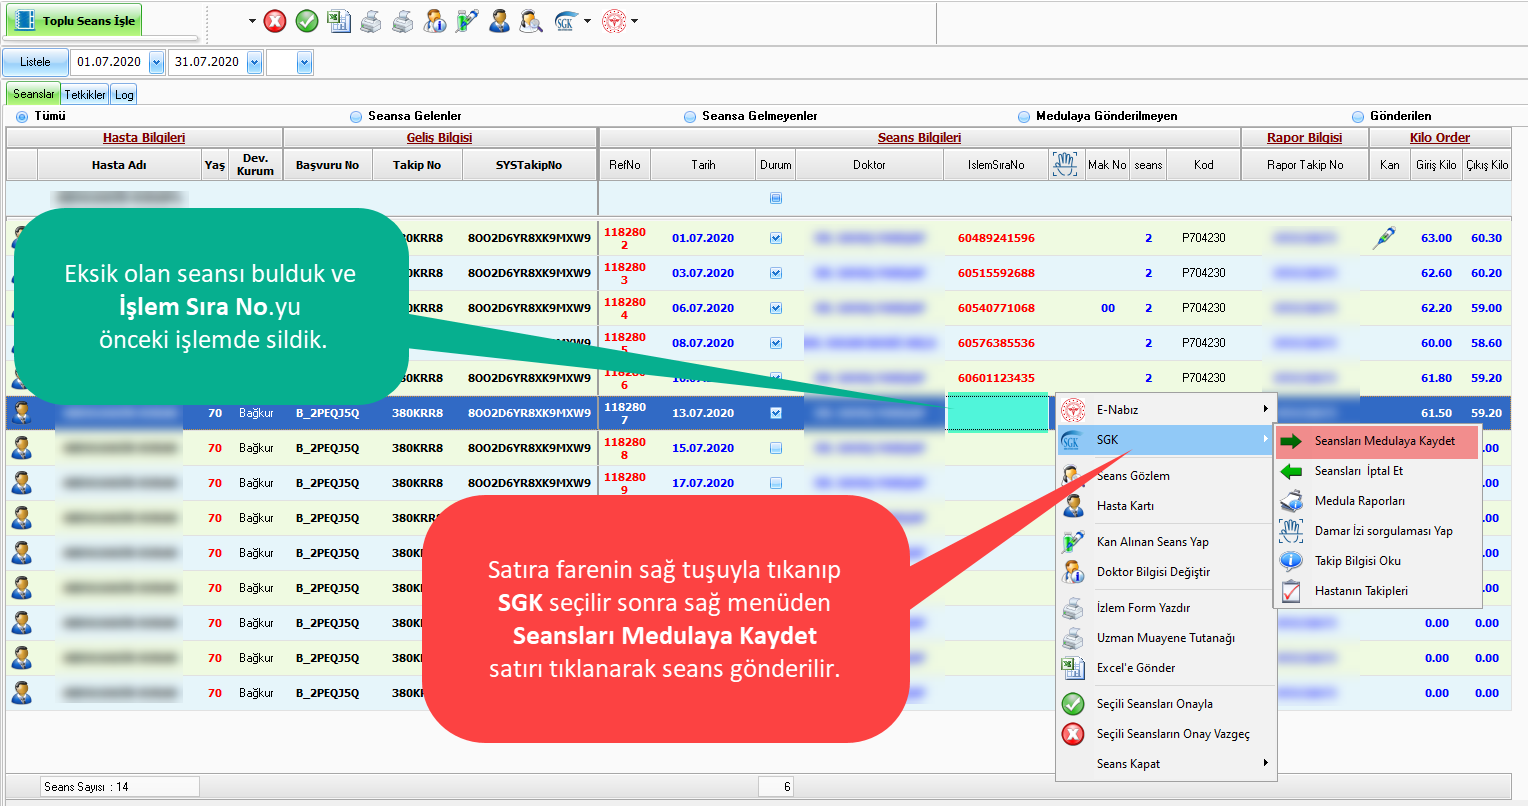The width and height of the screenshot is (1528, 806).
Task: Click IslemSiraNo 60489241596 cell
Action: [996, 238]
